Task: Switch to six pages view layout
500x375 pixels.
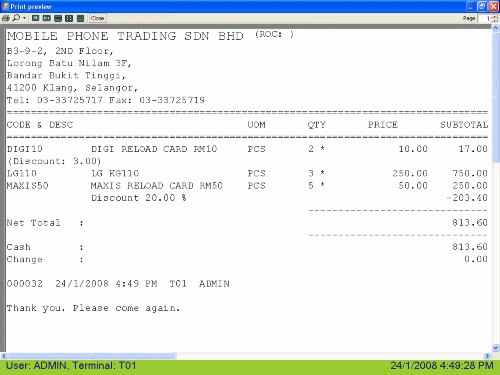Action: 80,18
